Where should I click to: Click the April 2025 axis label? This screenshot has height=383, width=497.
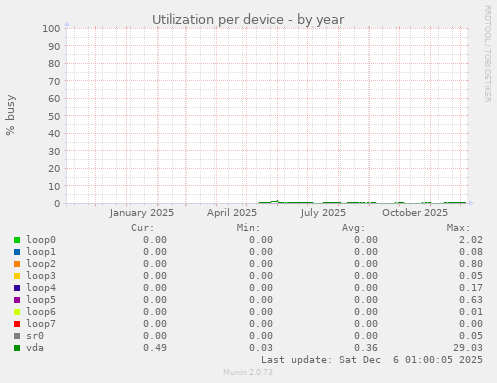(232, 213)
